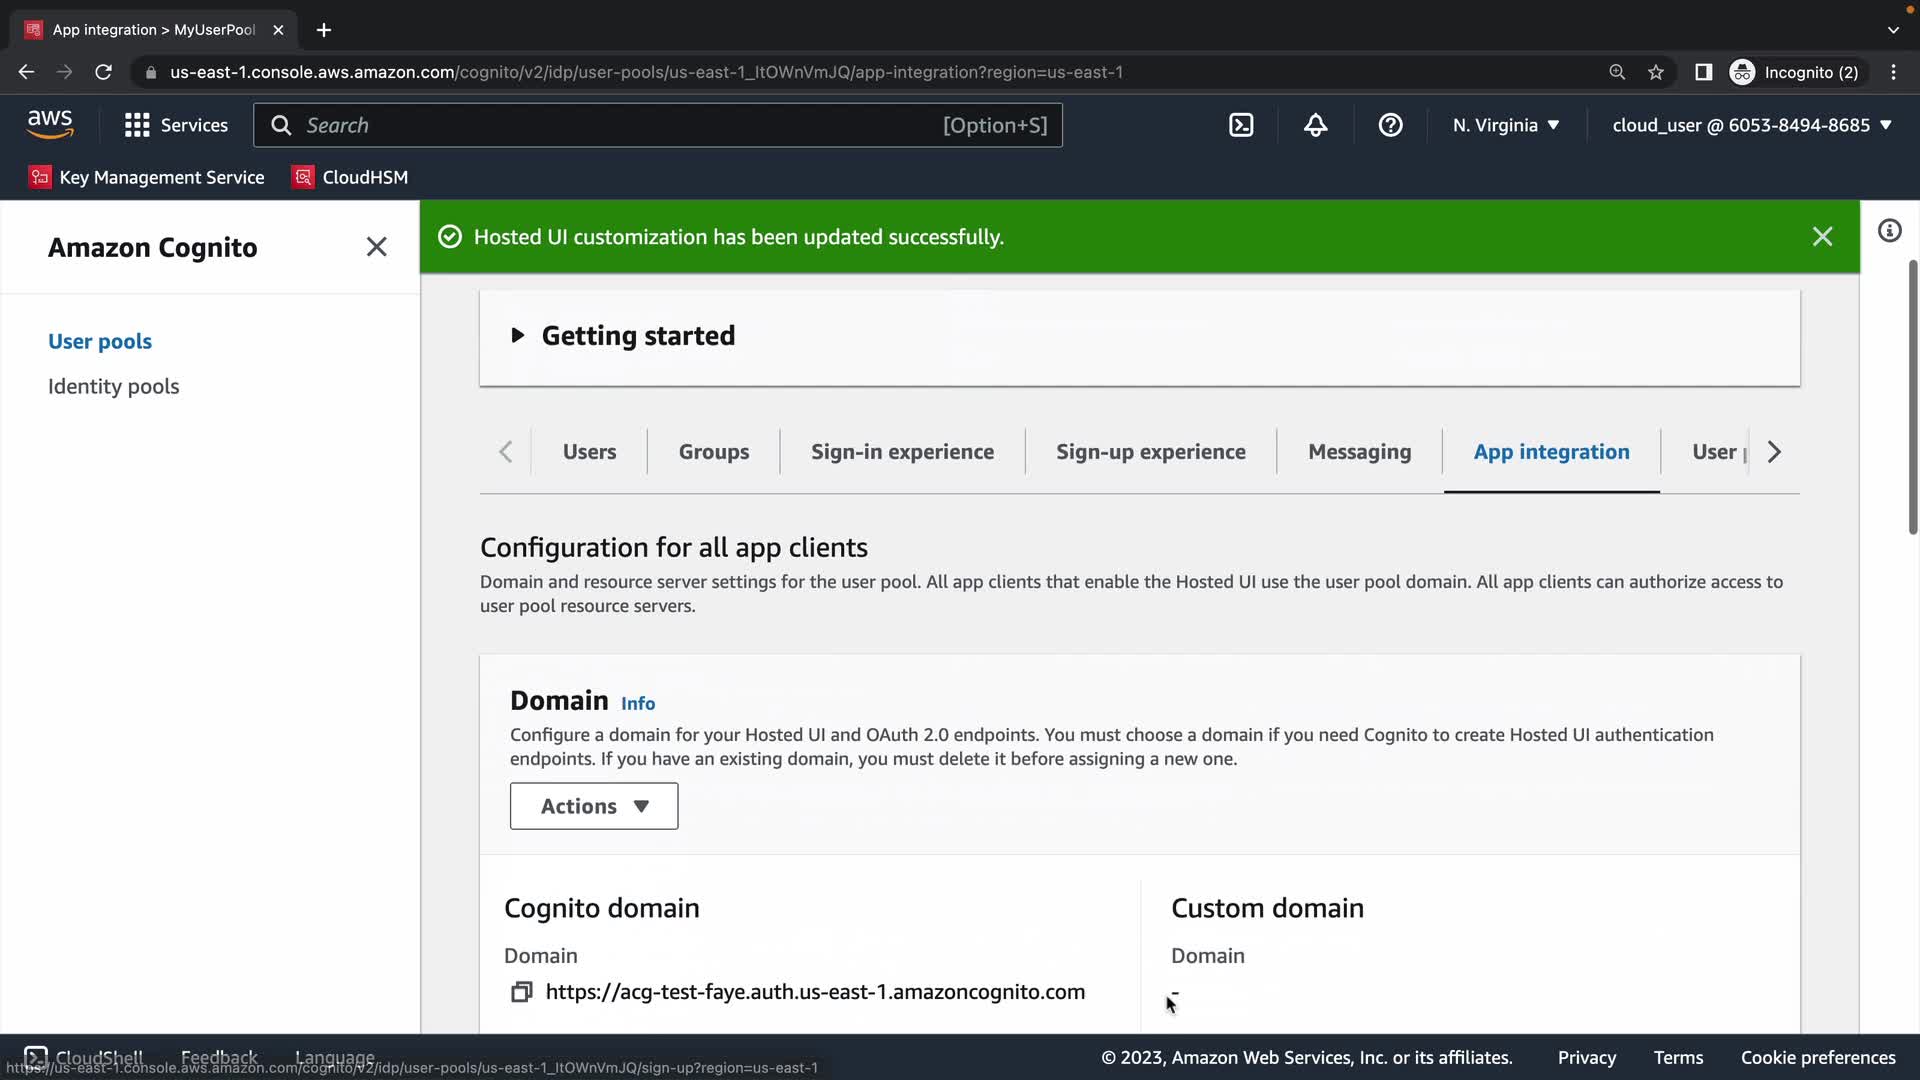Open the info panel icon at right edge
1920x1080 pixels.
point(1889,231)
